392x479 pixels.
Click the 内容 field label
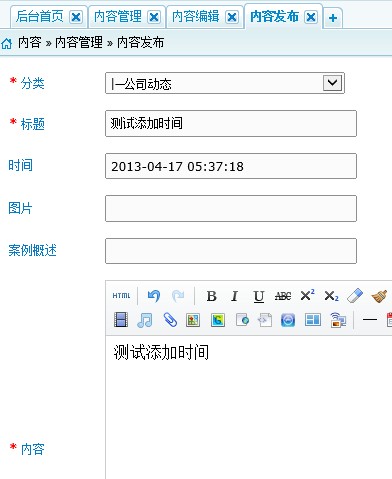(32, 449)
